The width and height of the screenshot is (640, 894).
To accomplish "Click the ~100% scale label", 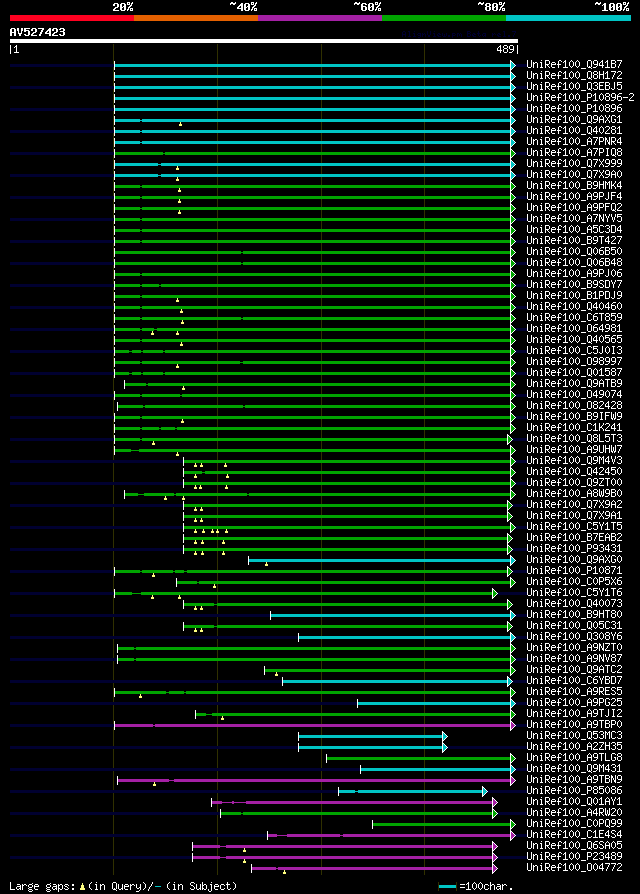I will (612, 7).
